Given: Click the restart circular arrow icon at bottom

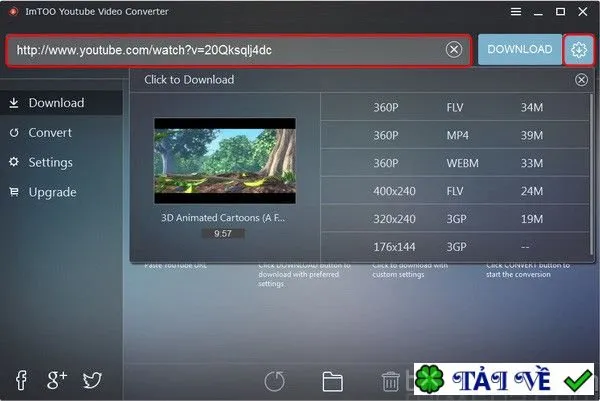Looking at the screenshot, I should point(275,381).
